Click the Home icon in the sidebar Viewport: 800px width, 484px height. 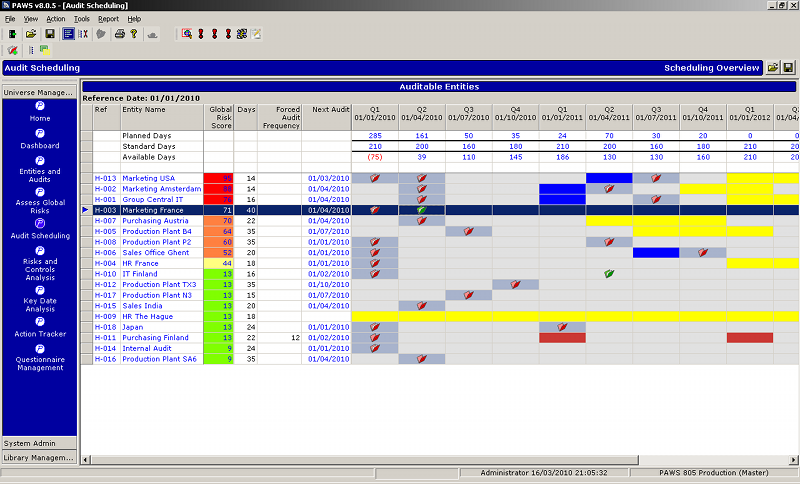(x=40, y=105)
